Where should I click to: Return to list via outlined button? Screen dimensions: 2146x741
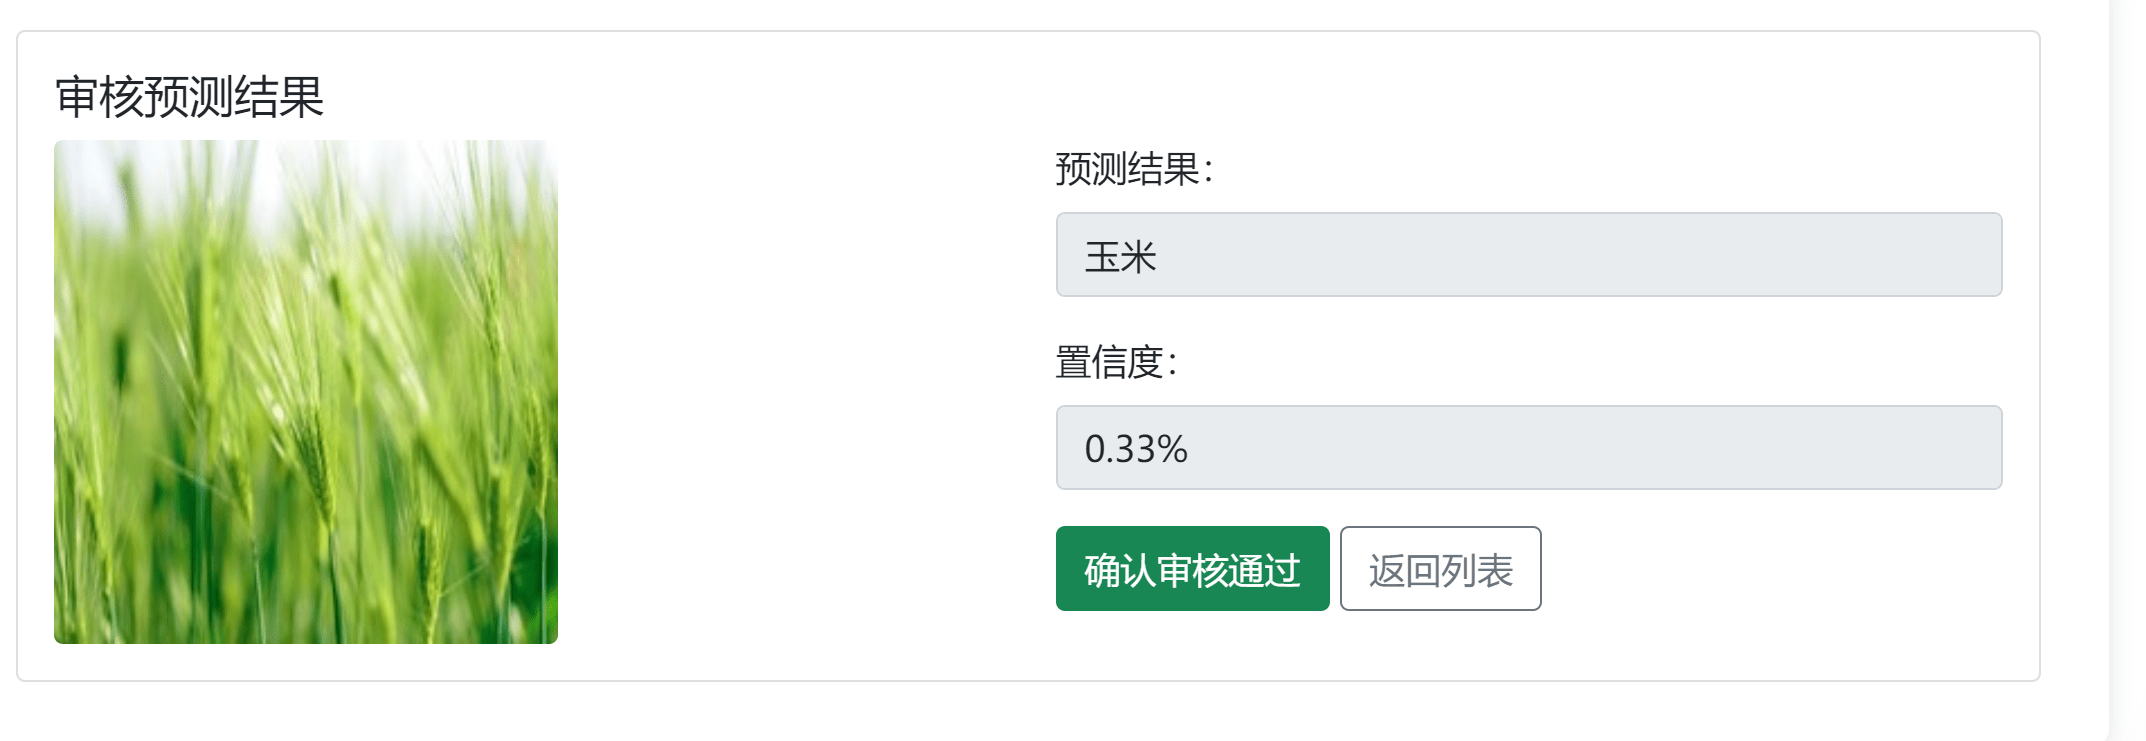1440,569
